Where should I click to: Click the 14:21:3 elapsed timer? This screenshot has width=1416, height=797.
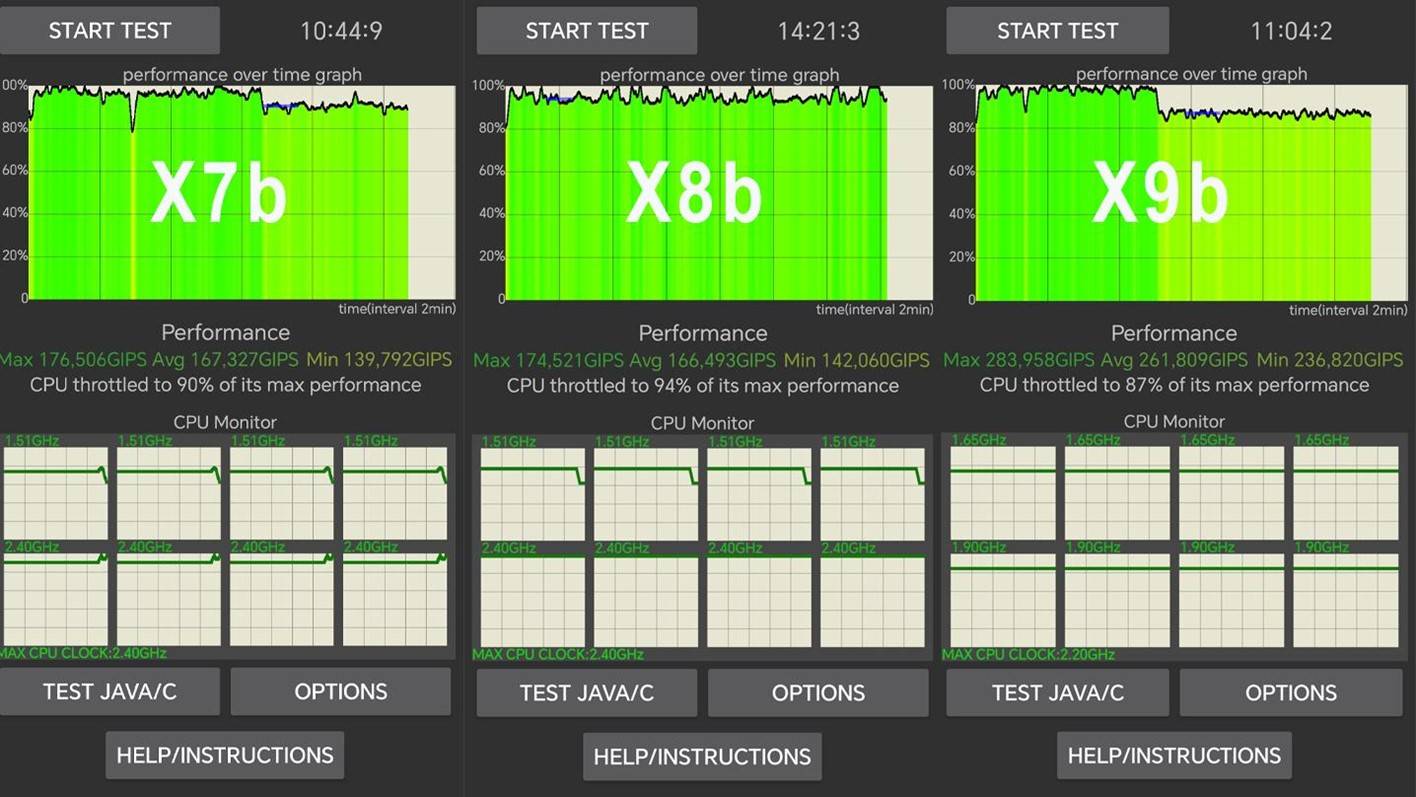[x=818, y=31]
